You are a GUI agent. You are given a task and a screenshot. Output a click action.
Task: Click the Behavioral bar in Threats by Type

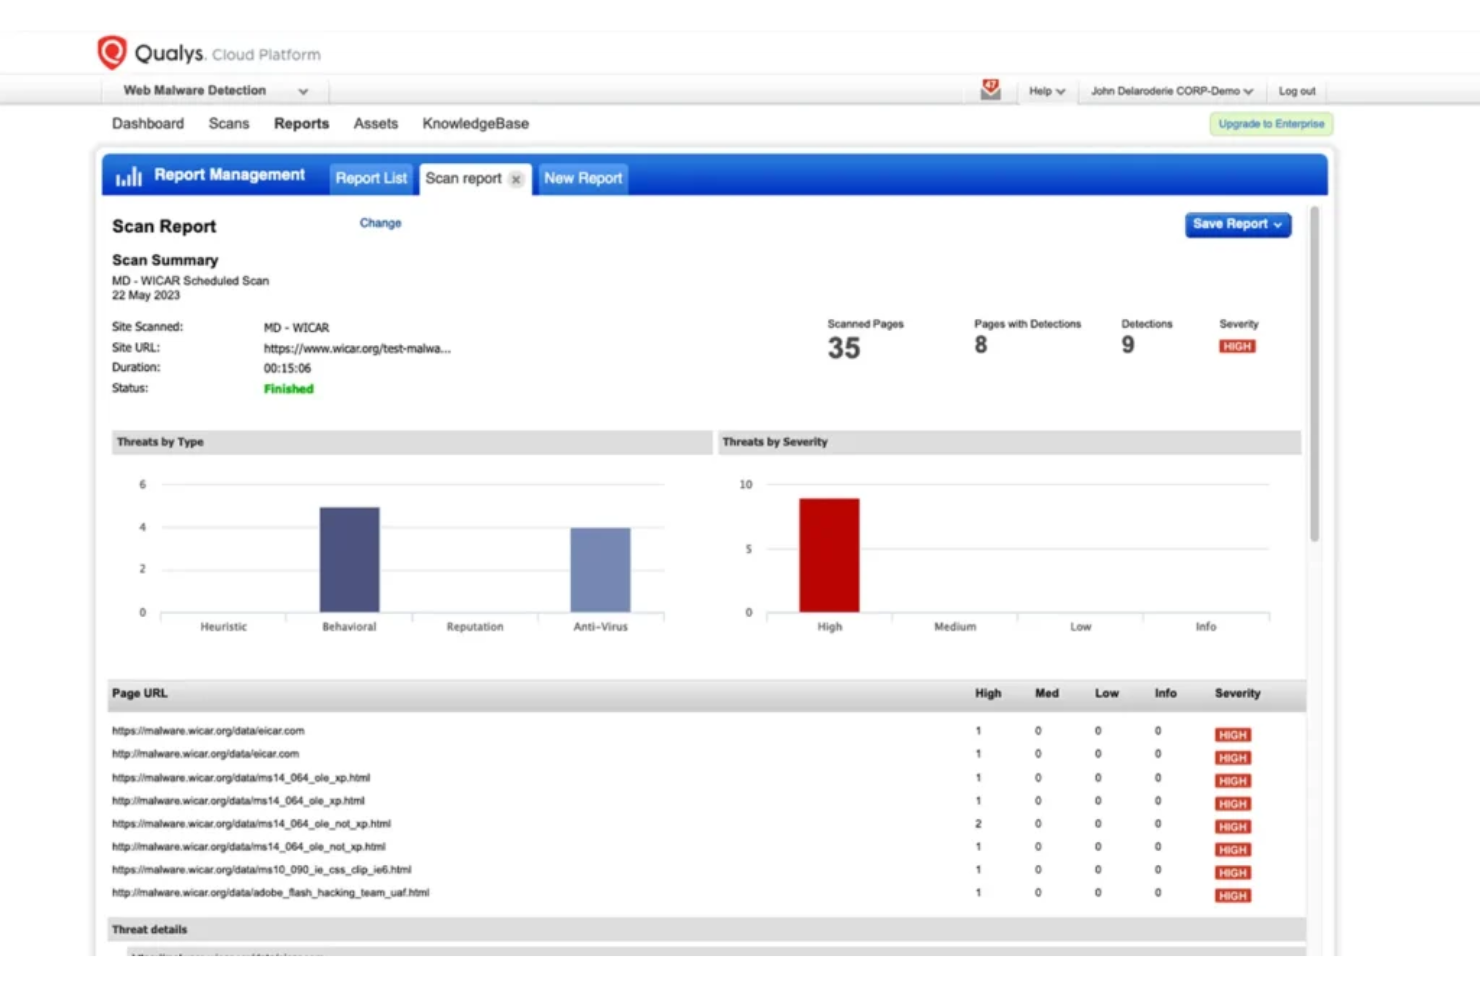tap(349, 559)
